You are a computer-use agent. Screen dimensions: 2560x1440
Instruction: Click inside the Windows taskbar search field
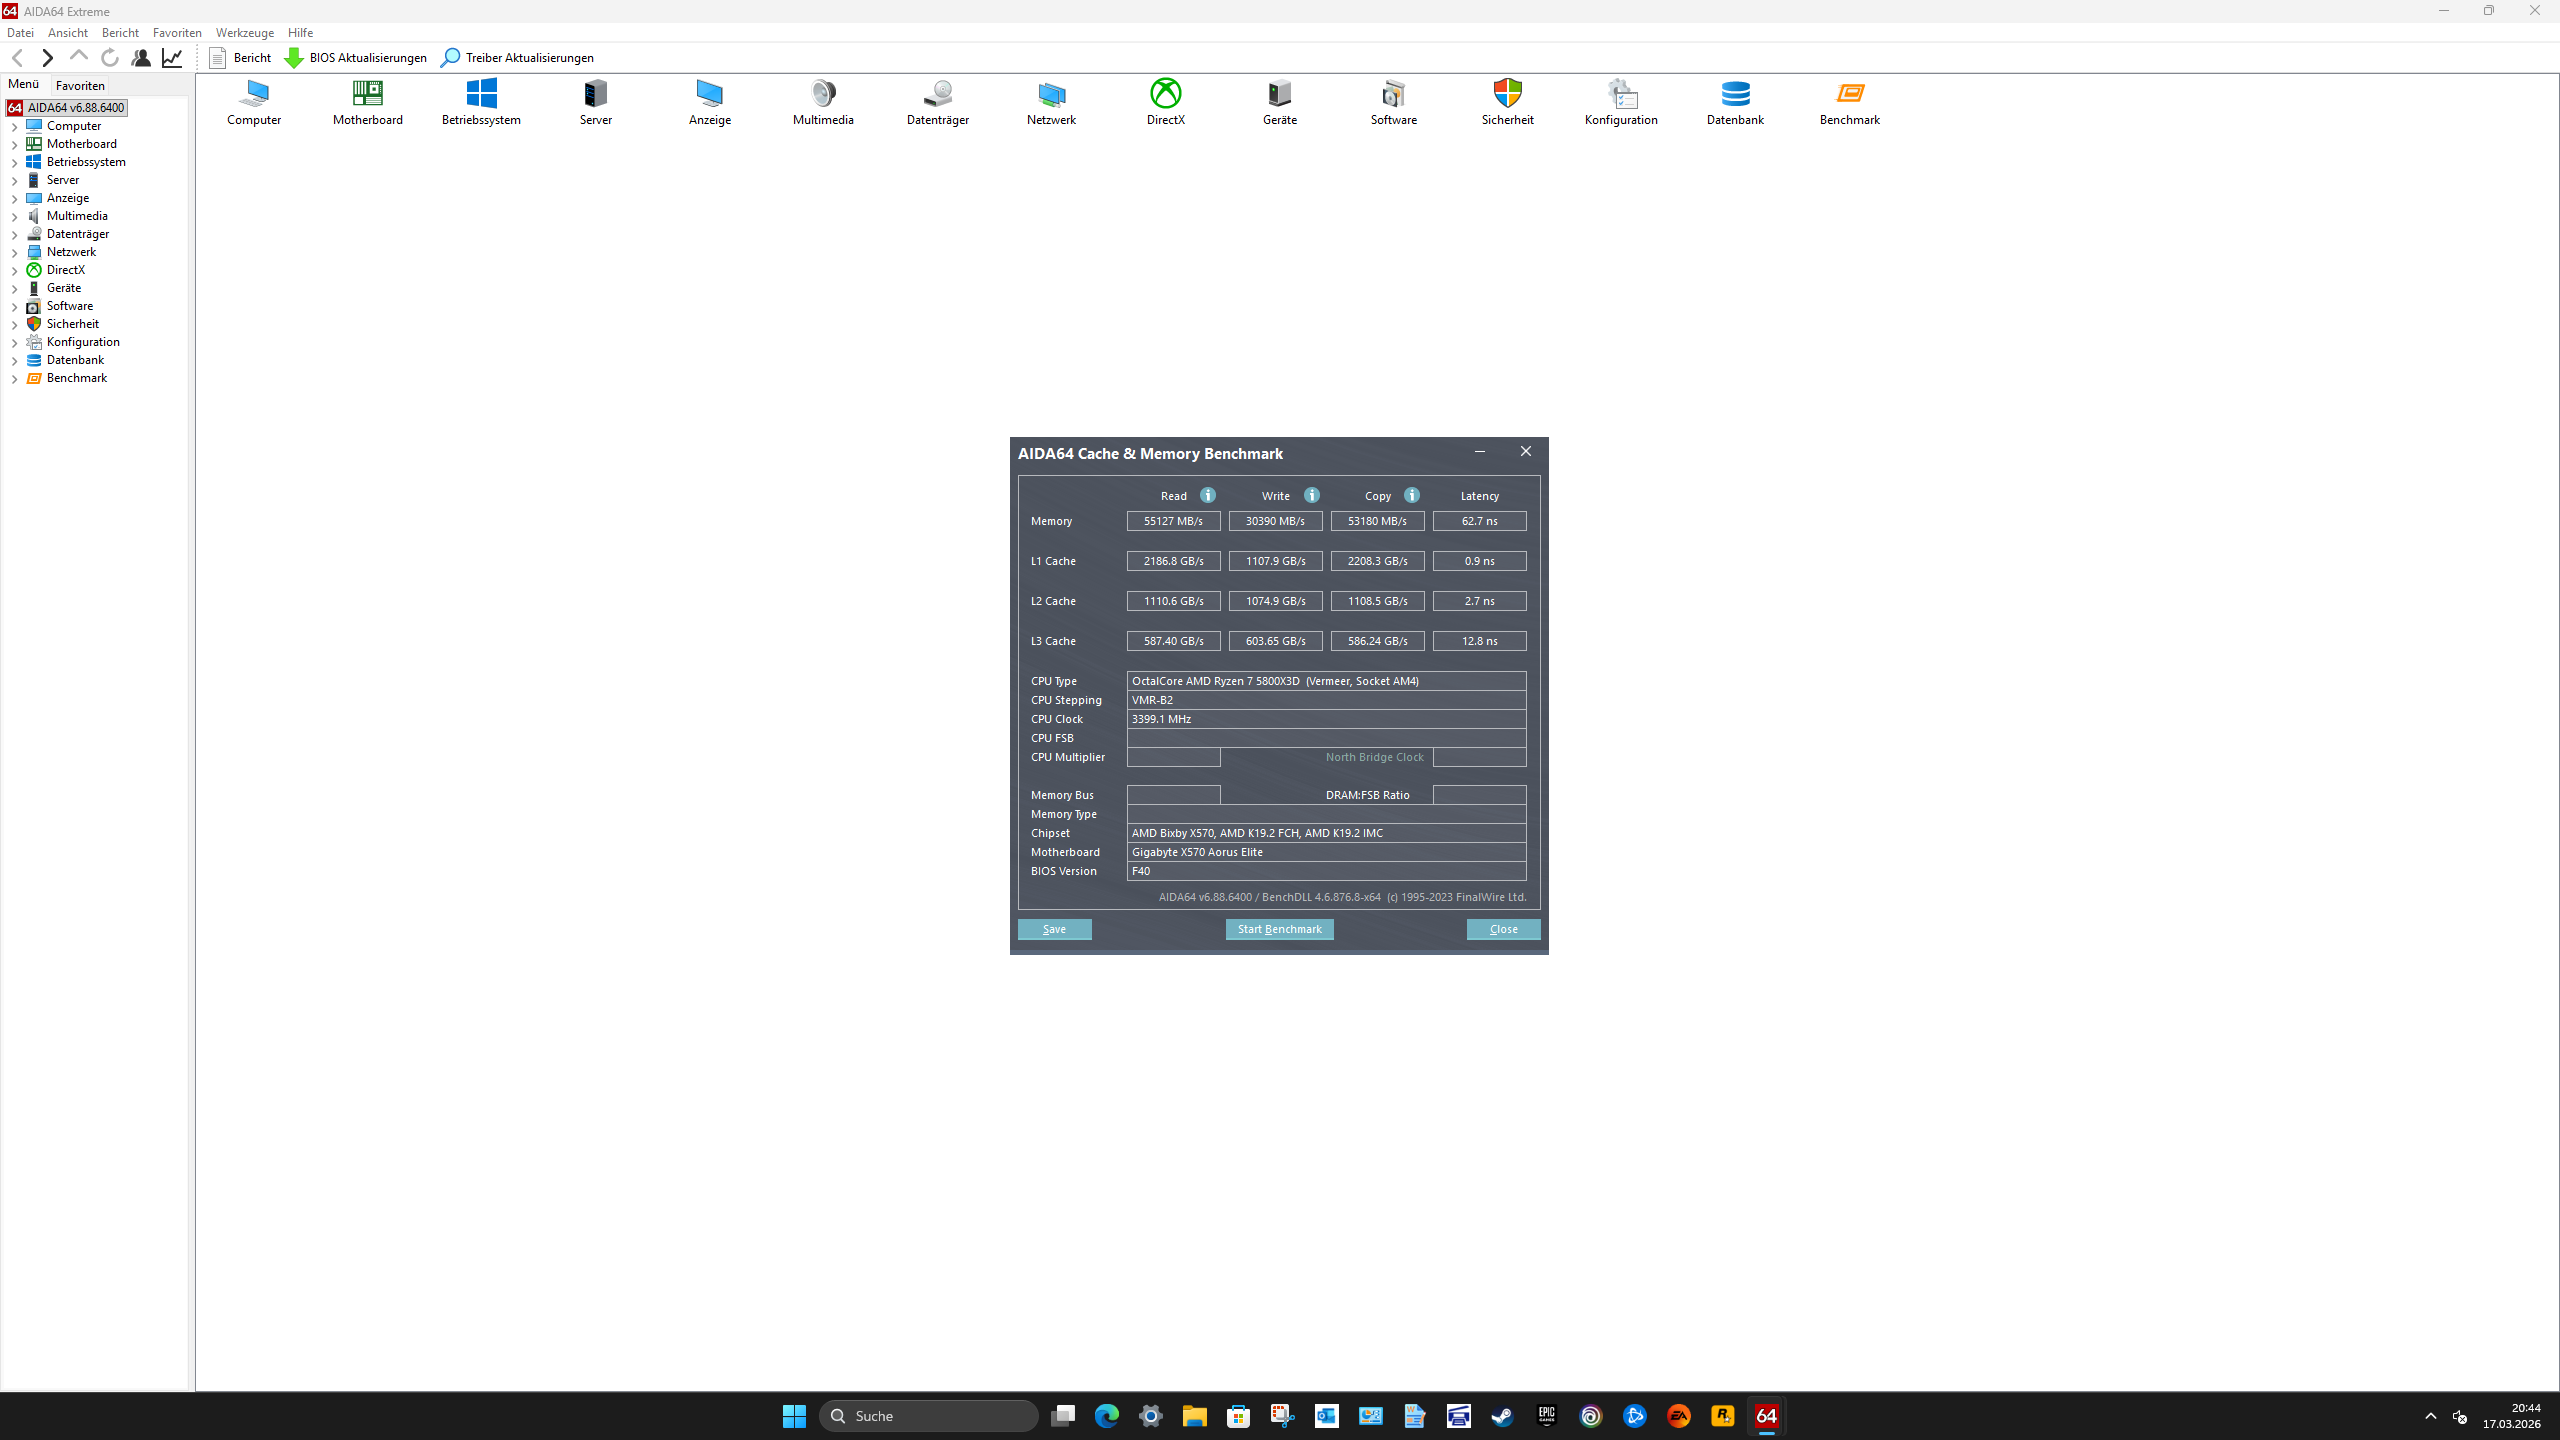(x=928, y=1415)
